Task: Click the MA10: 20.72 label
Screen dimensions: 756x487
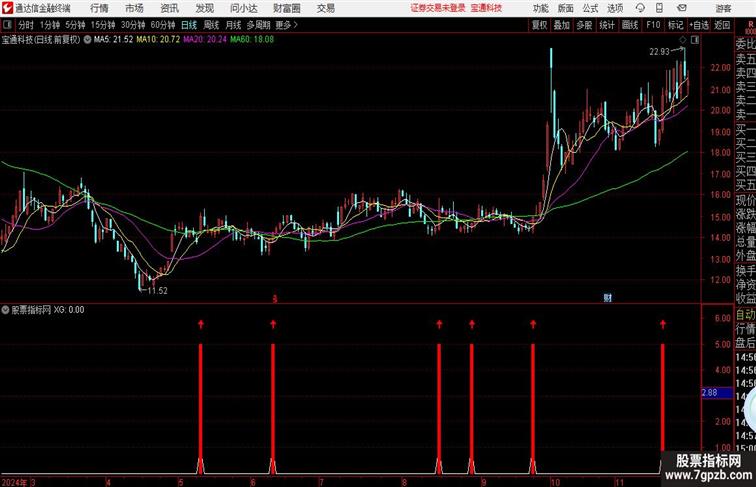Action: tap(158, 40)
